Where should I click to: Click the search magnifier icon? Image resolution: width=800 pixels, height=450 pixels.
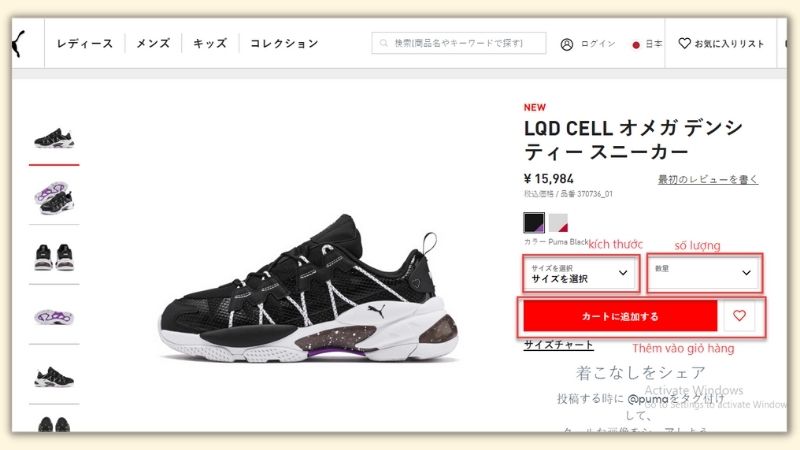(x=384, y=43)
